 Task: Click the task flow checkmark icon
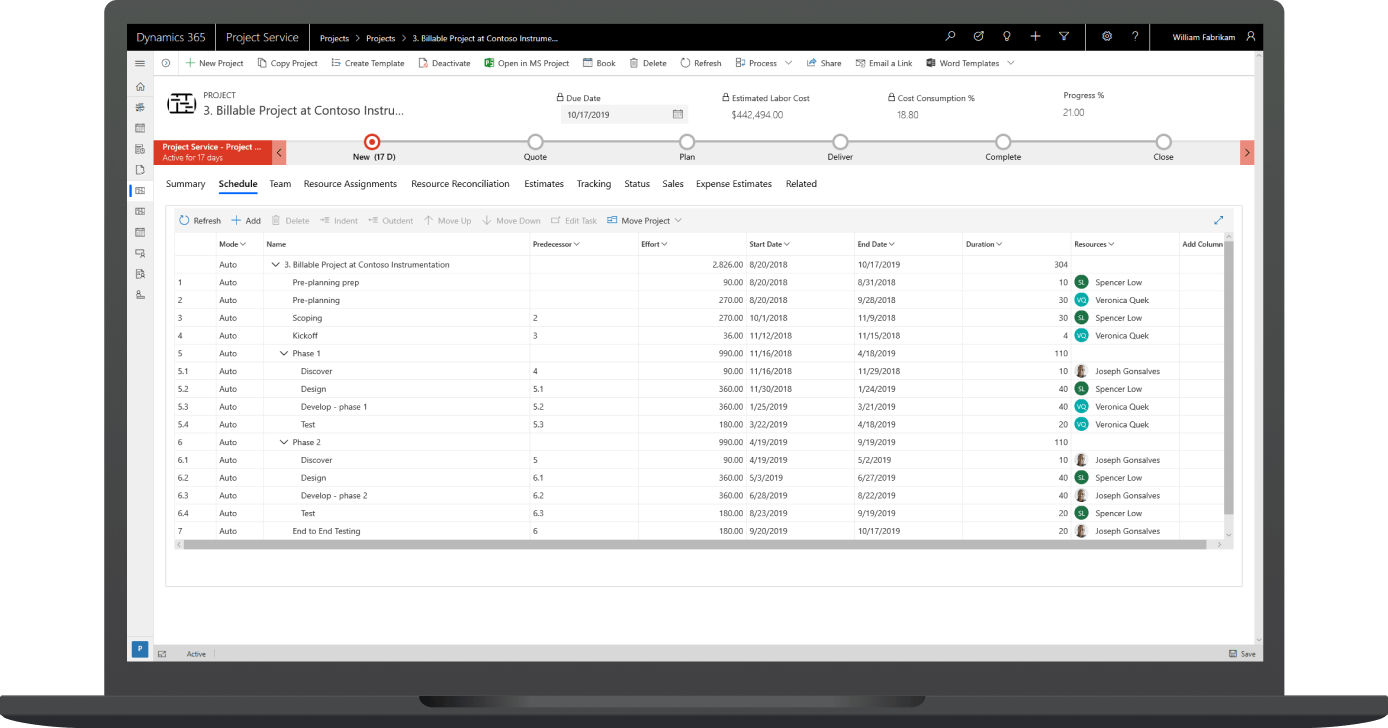coord(978,37)
